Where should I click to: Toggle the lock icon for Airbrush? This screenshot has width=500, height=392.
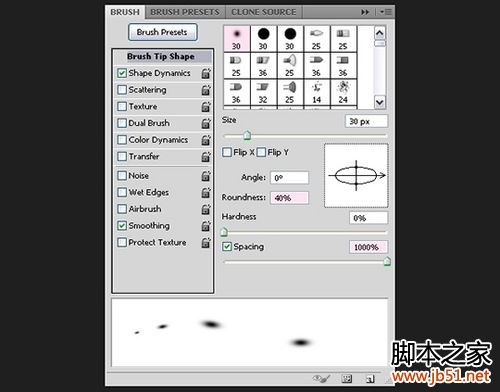coord(206,209)
